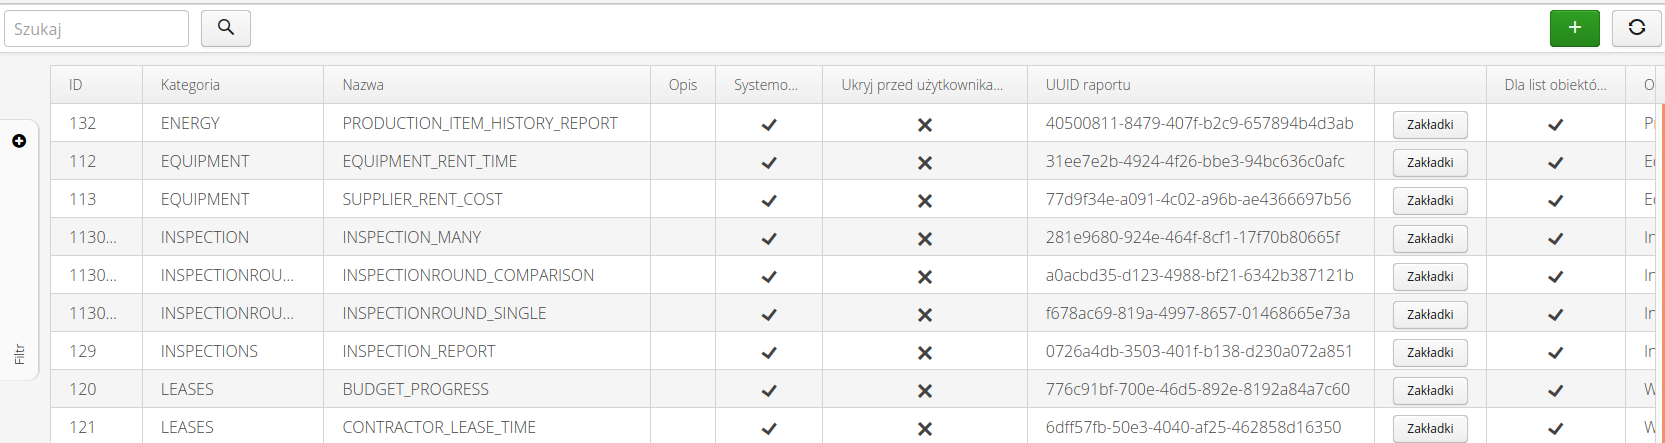1665x443 pixels.
Task: Sort by the Kategoria column header
Action: point(190,85)
